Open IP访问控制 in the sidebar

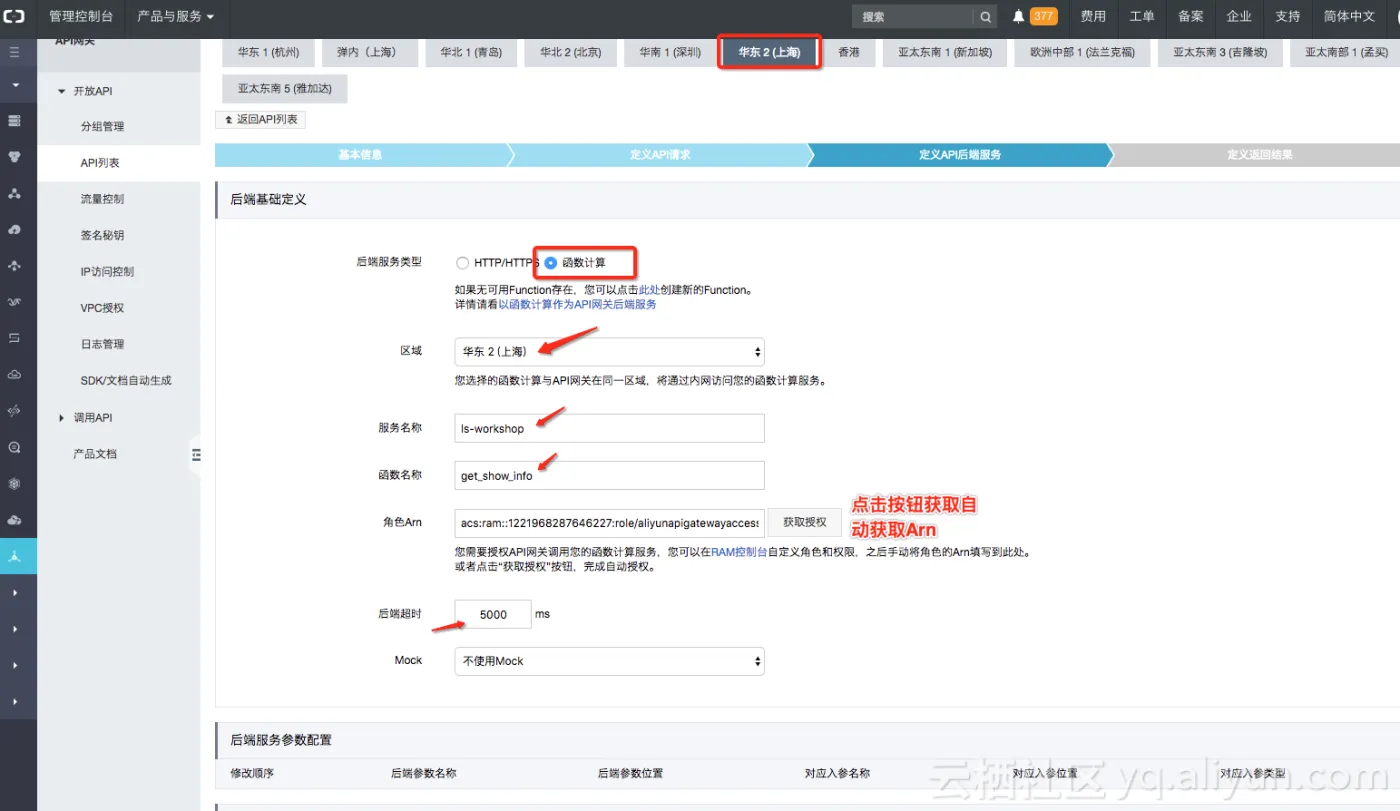pos(107,272)
